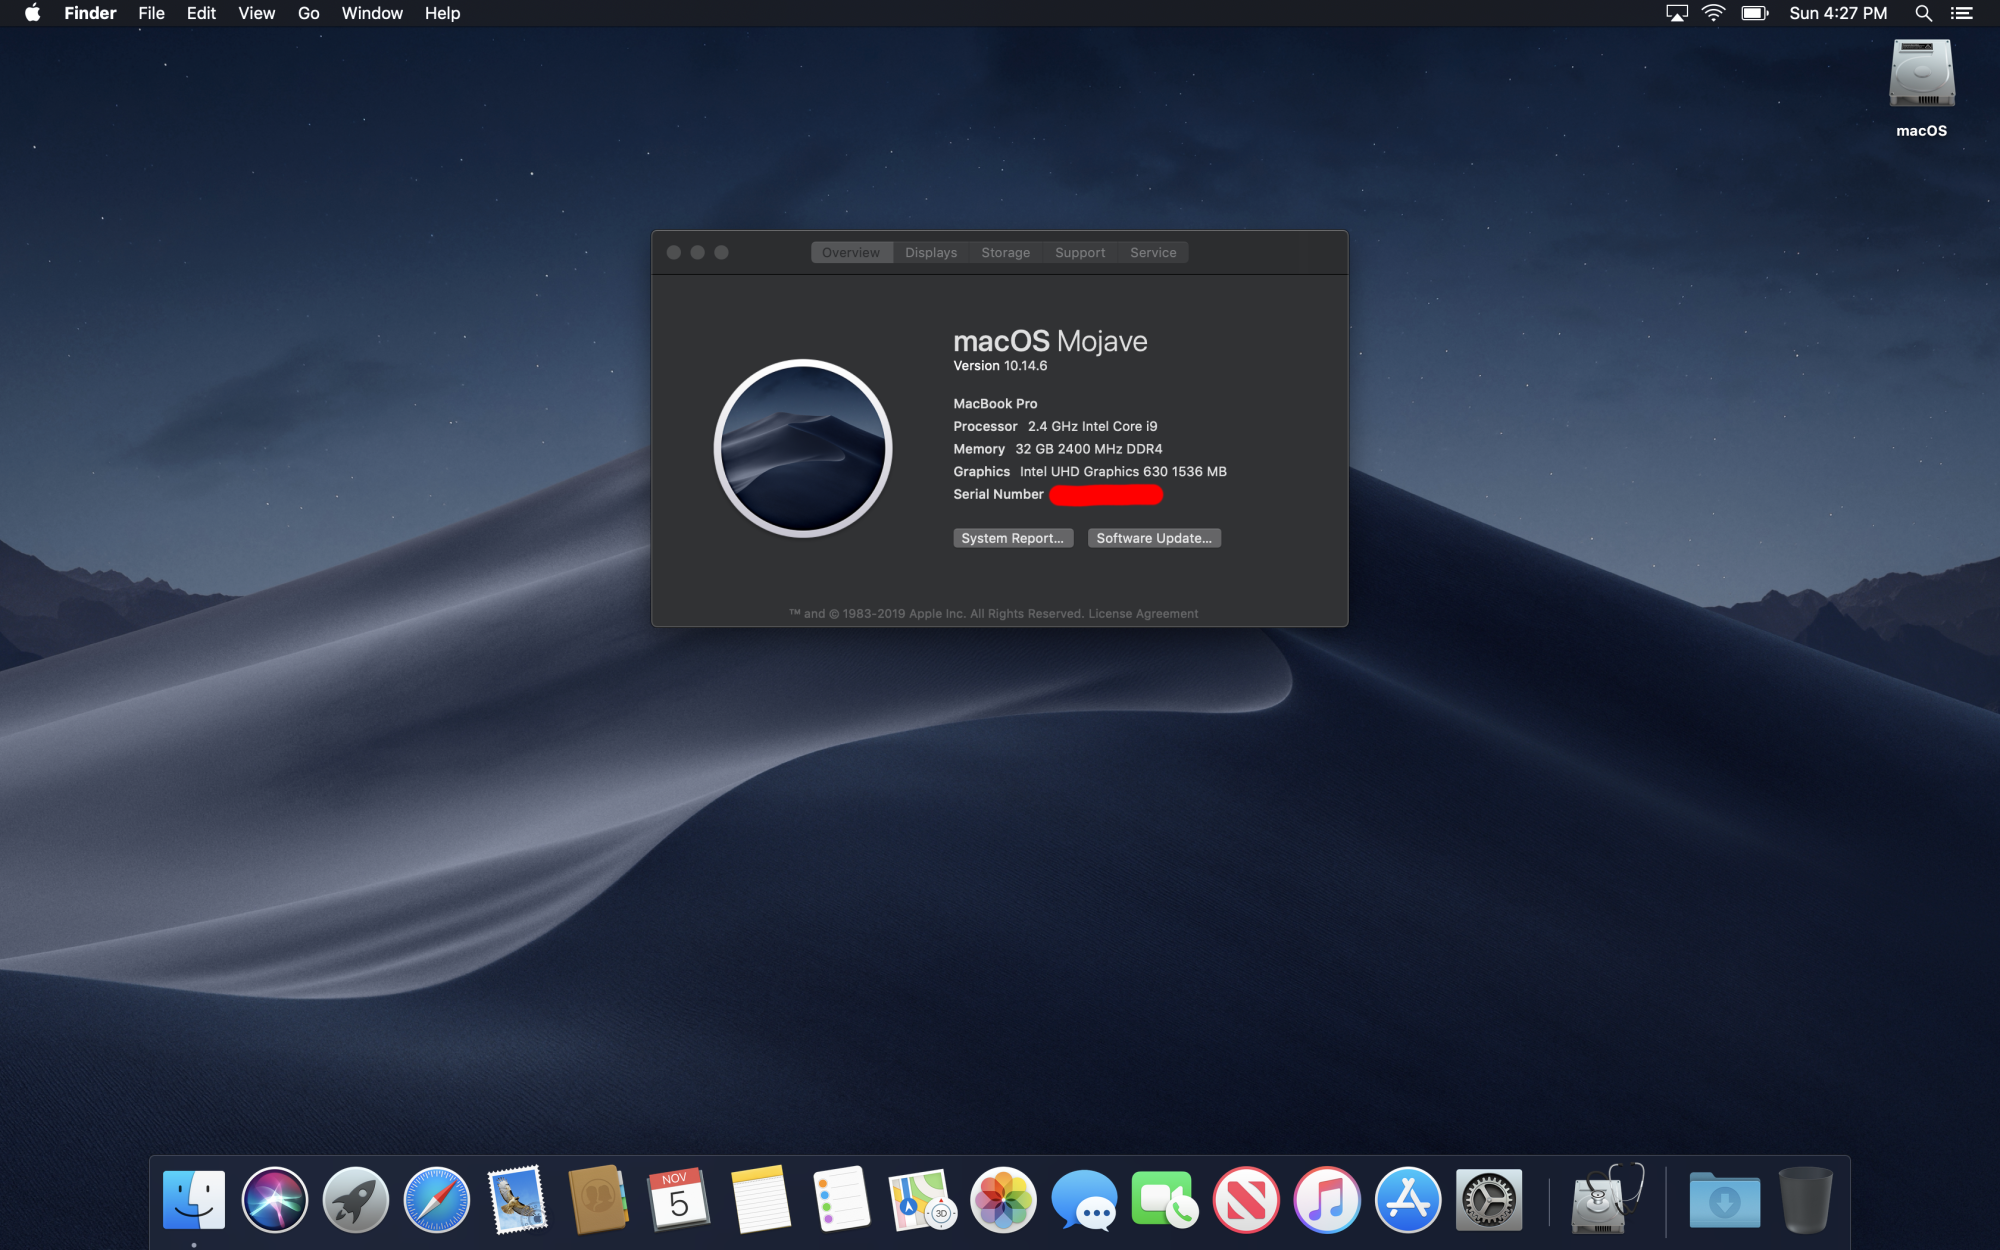Open the License Agreement link
Screen dimensions: 2000x1250
coord(1143,614)
